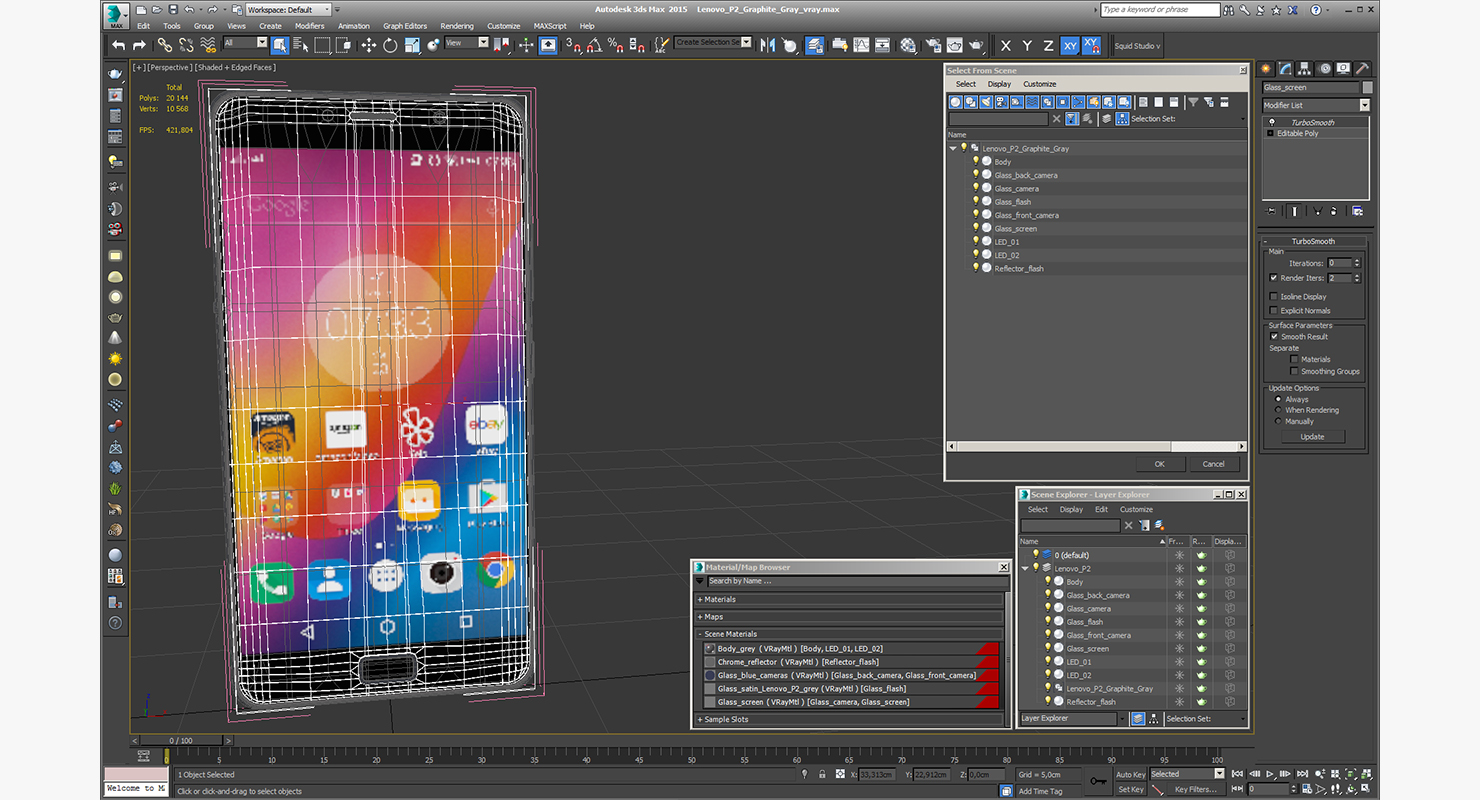The height and width of the screenshot is (800, 1480).
Task: Open the Material Editor from toolbar
Action: tap(908, 45)
